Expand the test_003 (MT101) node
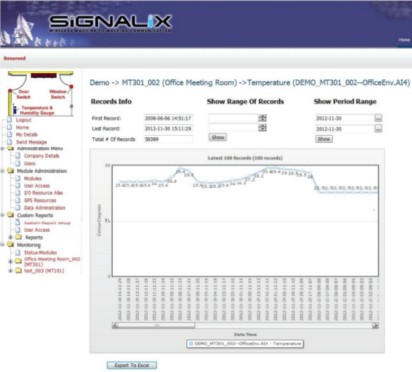The width and height of the screenshot is (412, 372). click(11, 271)
